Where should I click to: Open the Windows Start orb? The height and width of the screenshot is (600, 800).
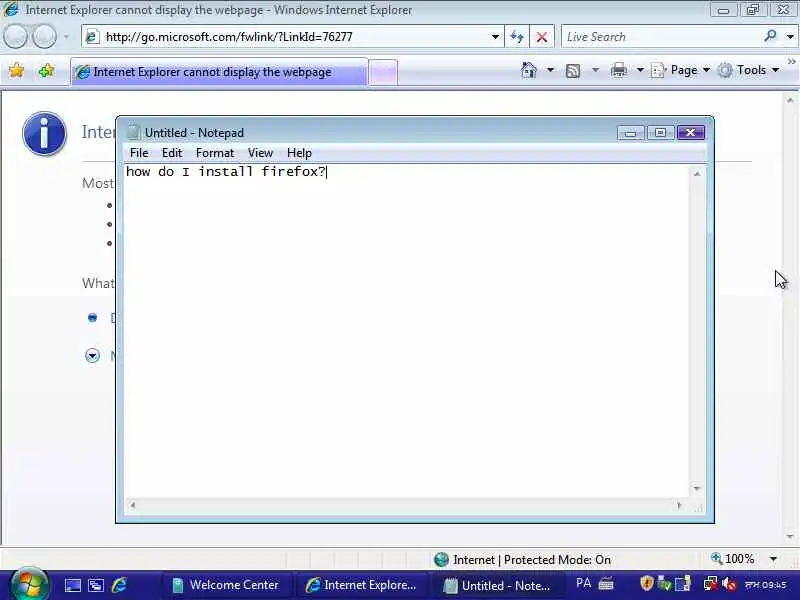point(29,584)
